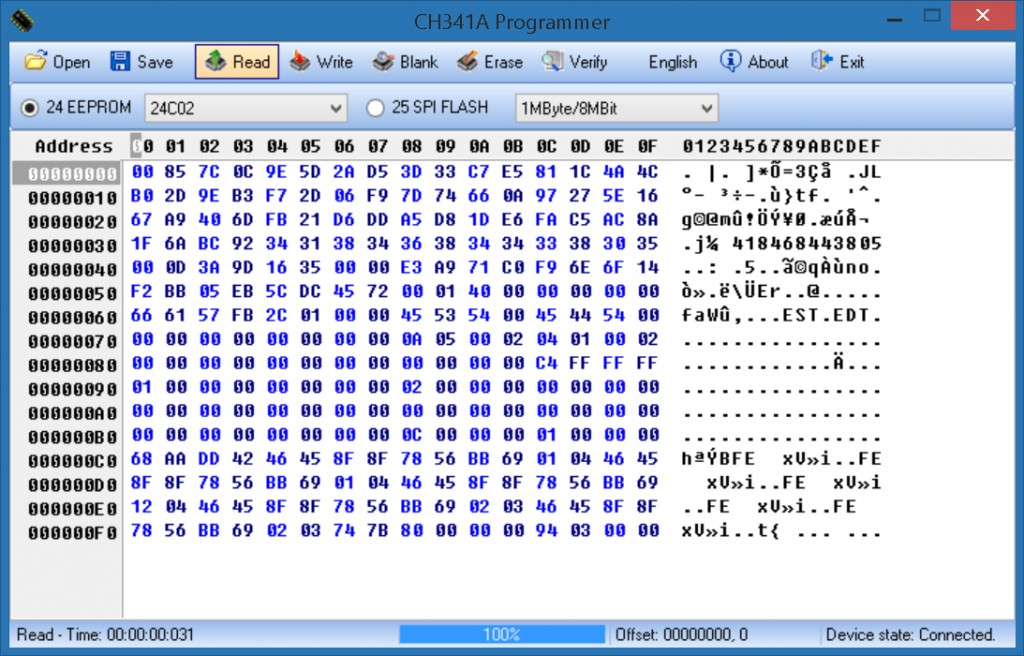
Task: Click the Erase button label
Action: point(504,62)
